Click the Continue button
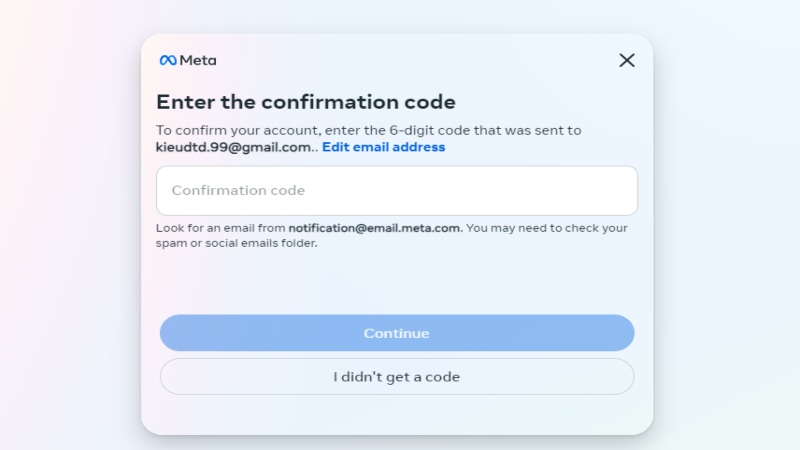 coord(397,333)
